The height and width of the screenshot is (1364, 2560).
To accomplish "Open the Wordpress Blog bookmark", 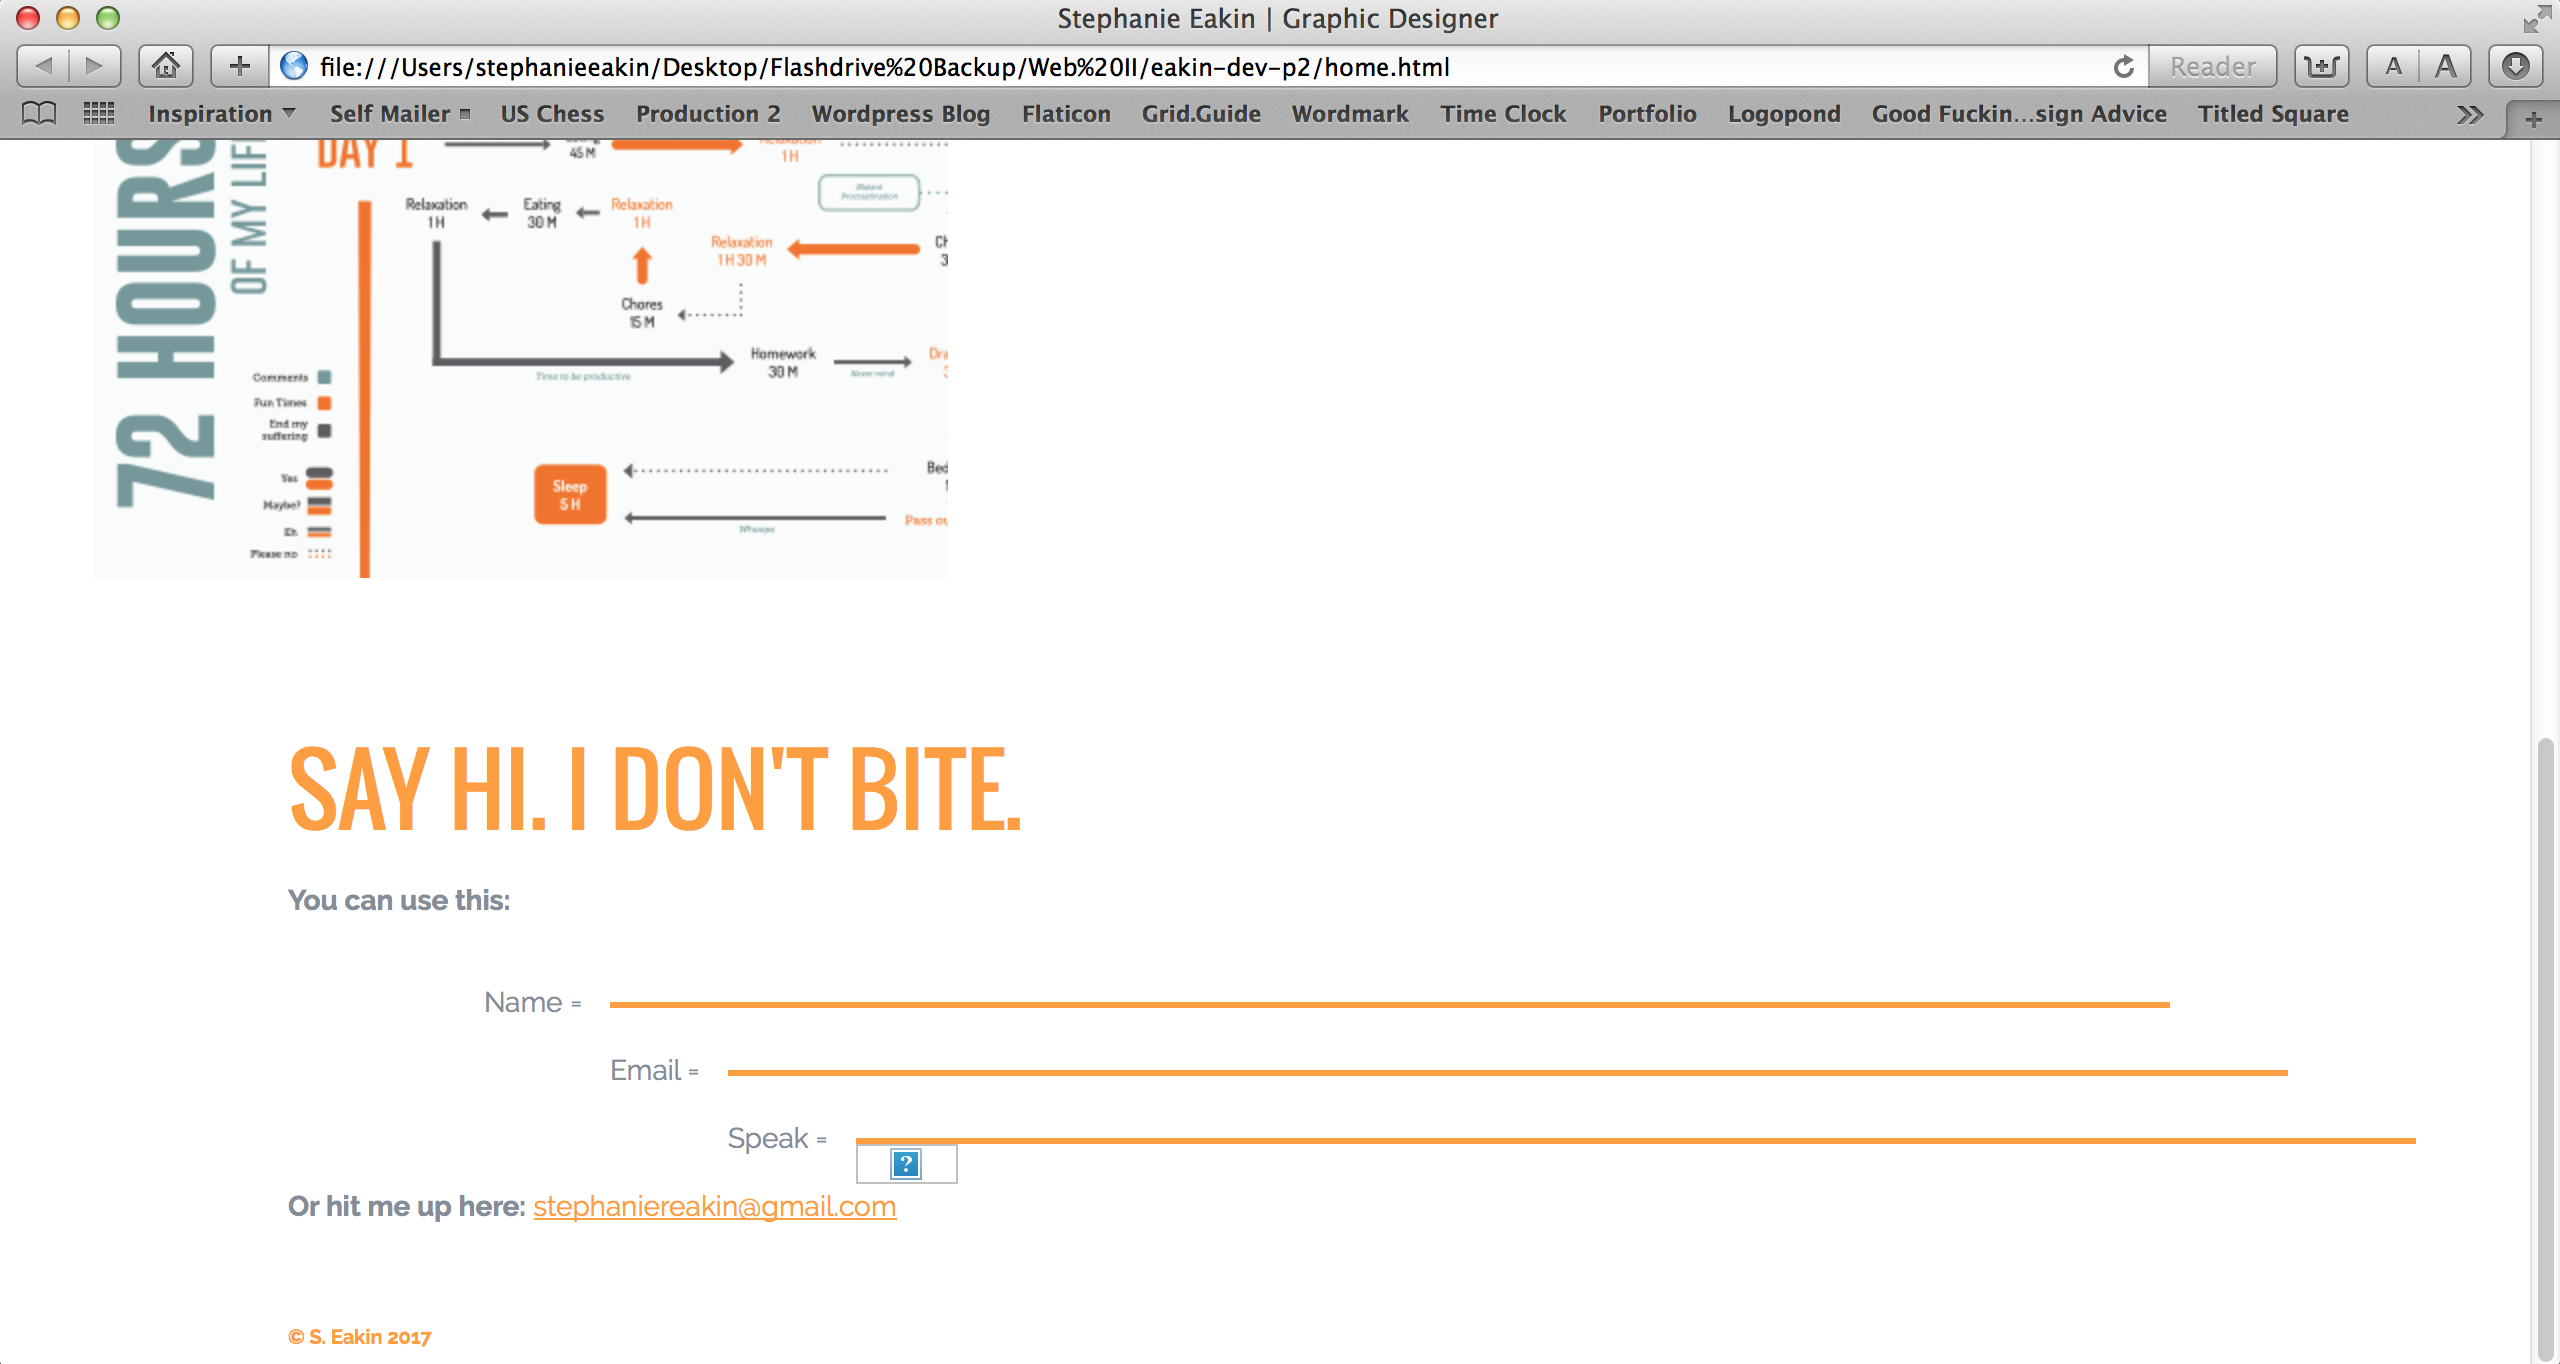I will pos(900,113).
